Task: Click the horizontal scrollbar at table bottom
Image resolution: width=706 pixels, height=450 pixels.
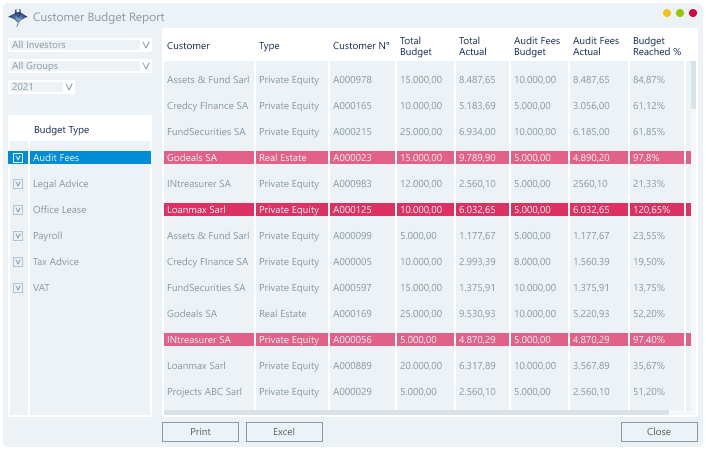Action: [x=416, y=412]
